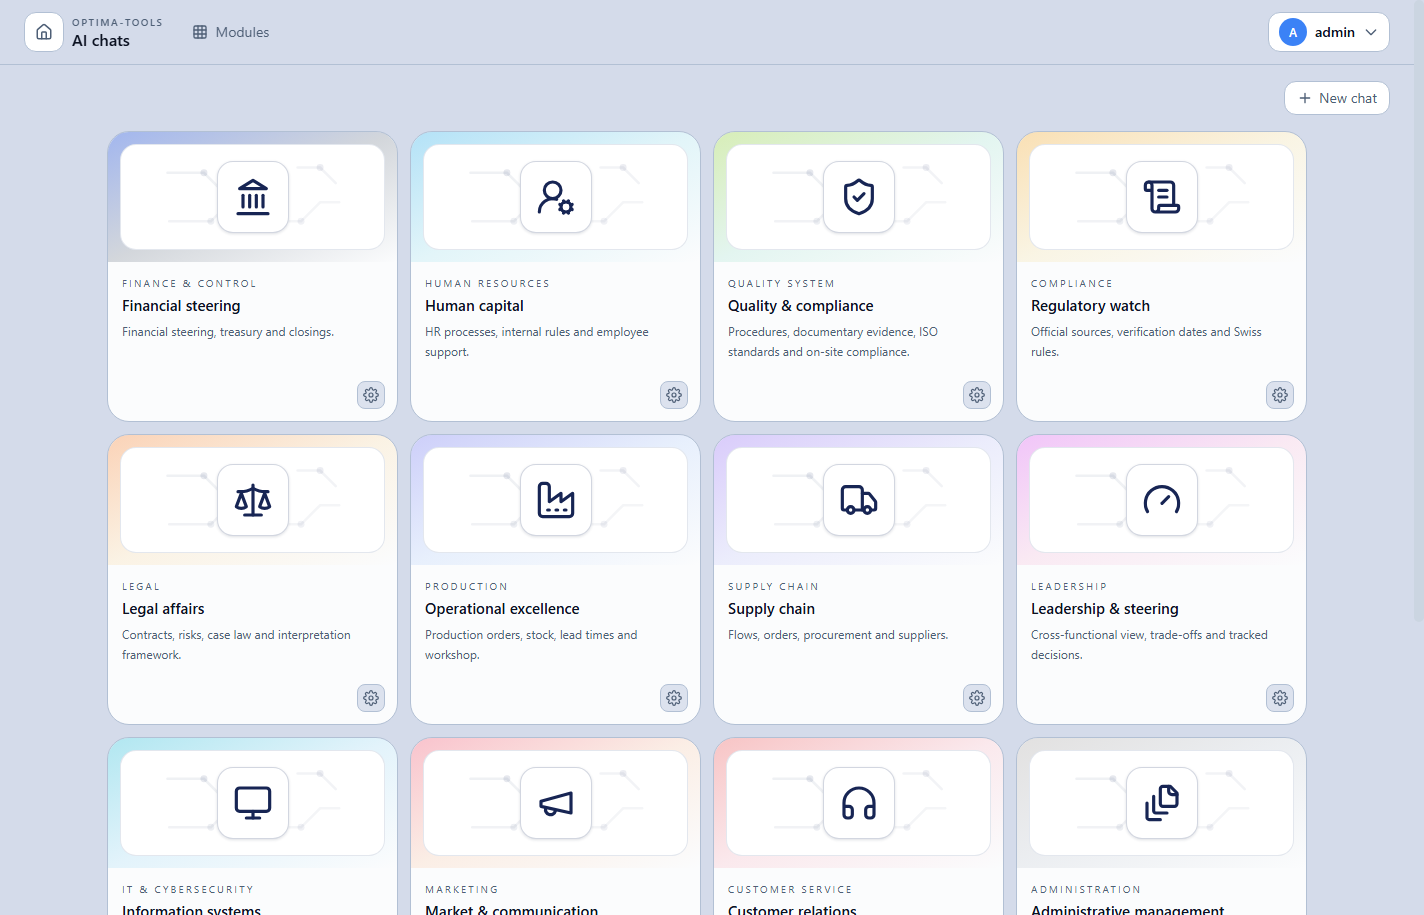Expand the admin account dropdown
This screenshot has height=915, width=1424.
click(x=1329, y=32)
